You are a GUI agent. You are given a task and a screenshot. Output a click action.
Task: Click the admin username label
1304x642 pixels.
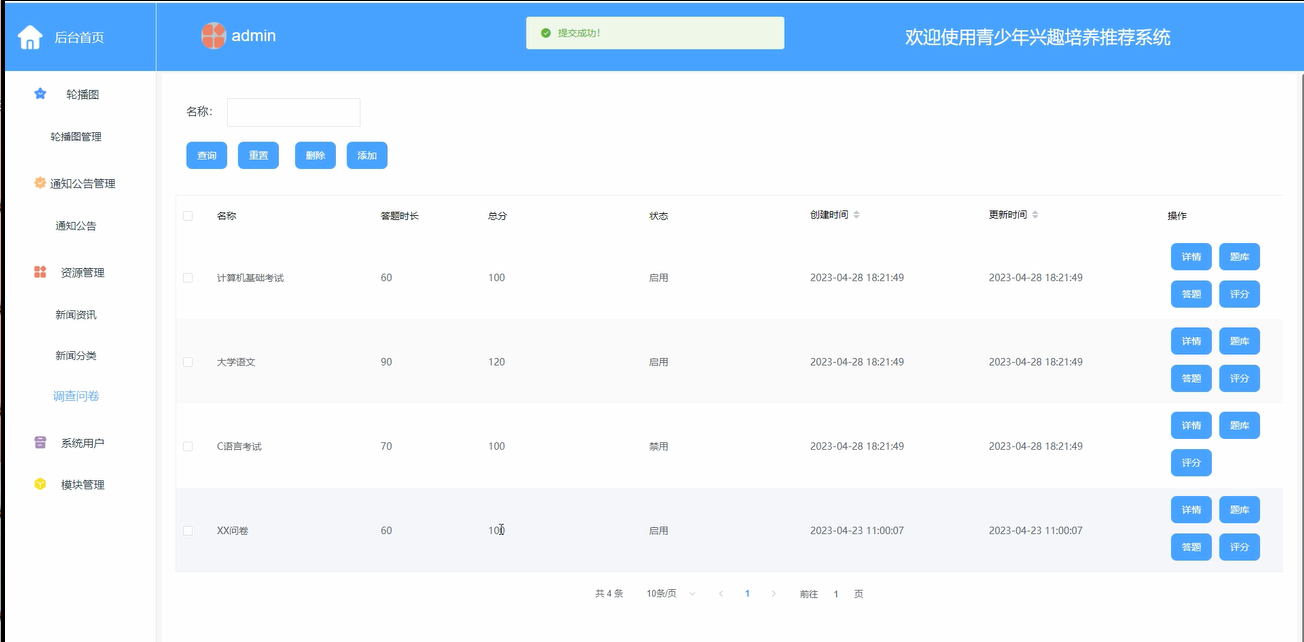(254, 36)
